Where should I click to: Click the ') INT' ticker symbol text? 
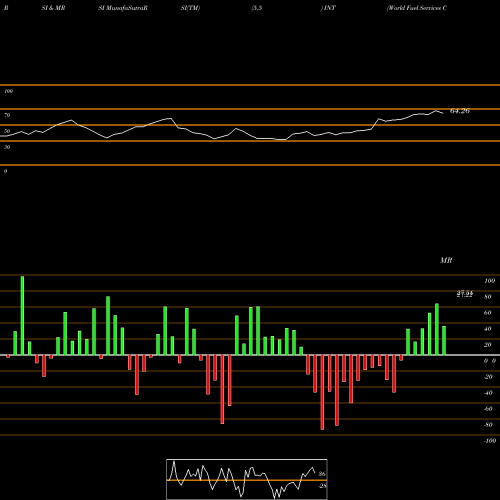[328, 8]
